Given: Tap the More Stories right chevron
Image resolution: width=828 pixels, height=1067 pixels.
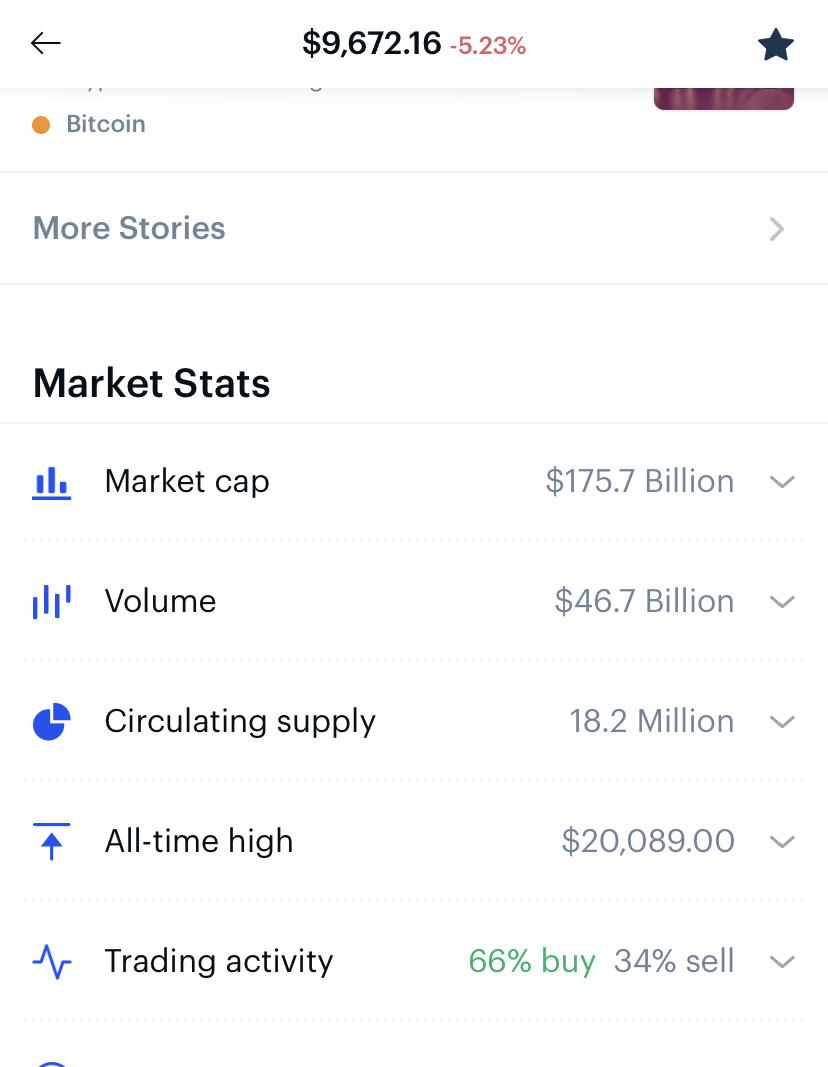Looking at the screenshot, I should (x=777, y=229).
